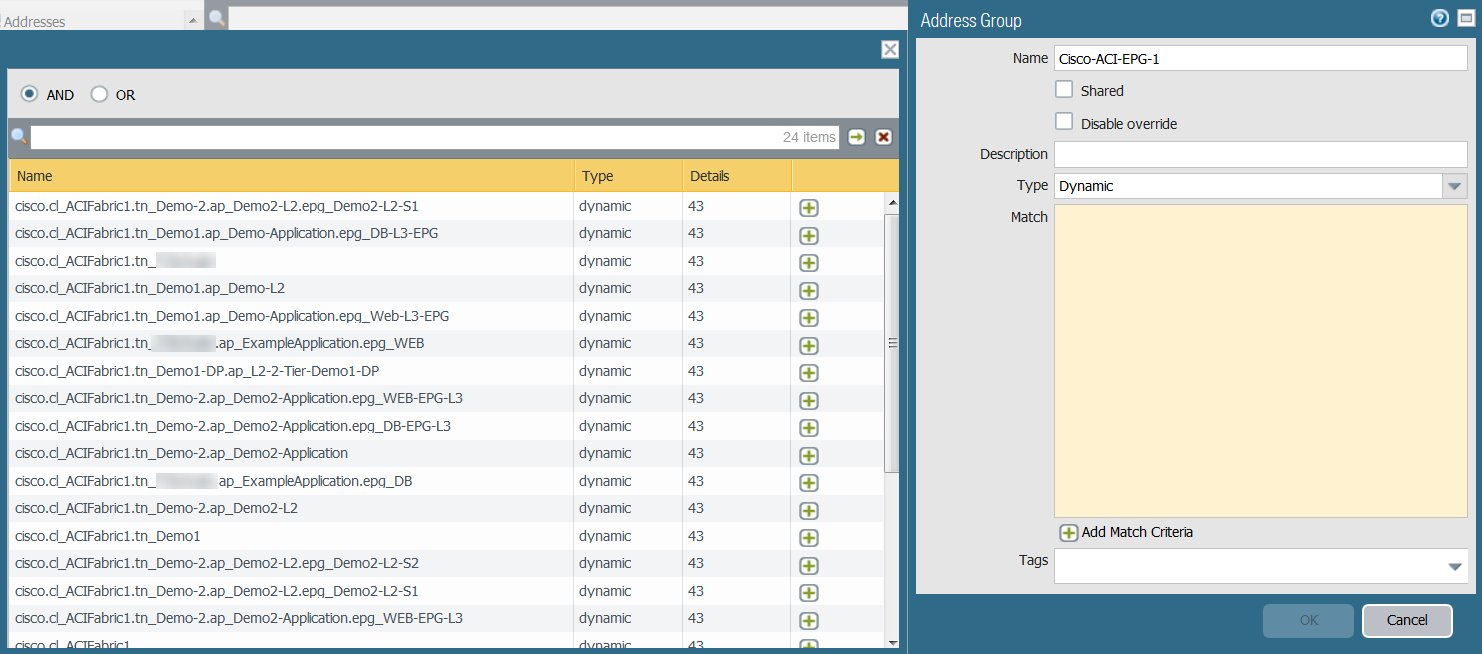Screen dimensions: 1482x654
Task: Expand the Tags dropdown
Action: 1454,567
